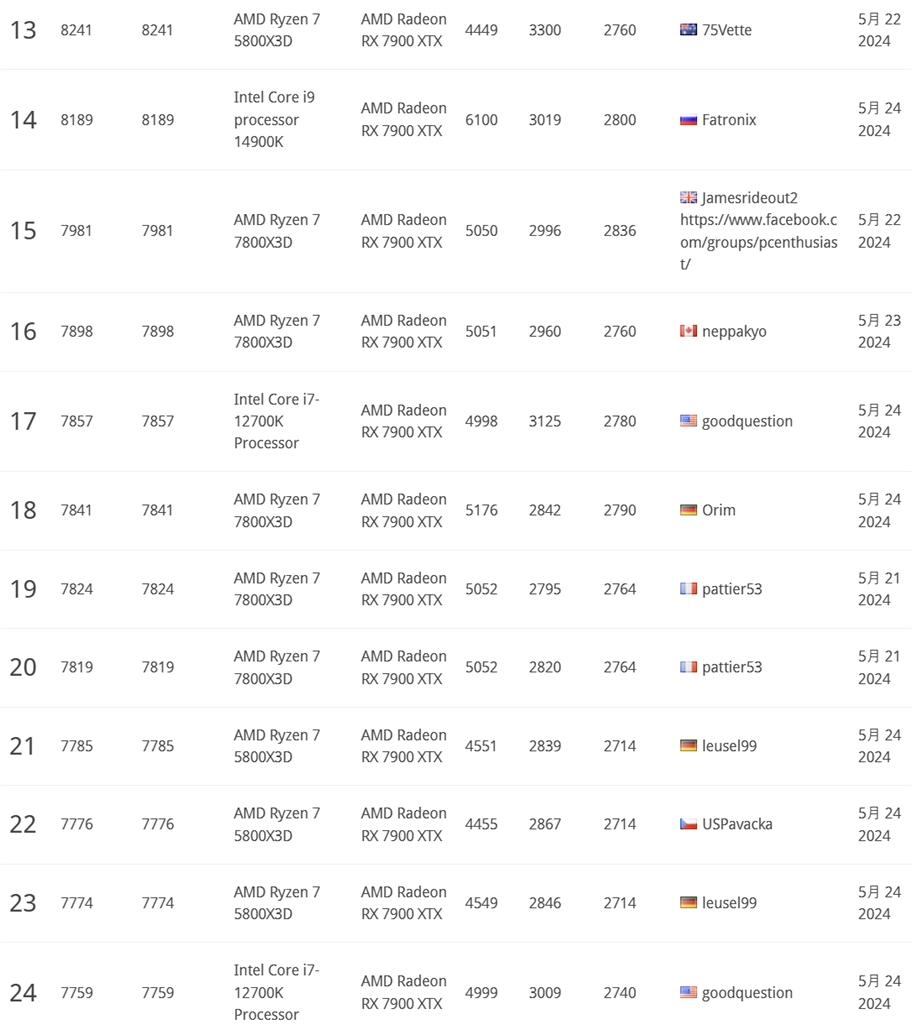The image size is (912, 1024).
Task: Select username neppakyo
Action: click(x=734, y=331)
